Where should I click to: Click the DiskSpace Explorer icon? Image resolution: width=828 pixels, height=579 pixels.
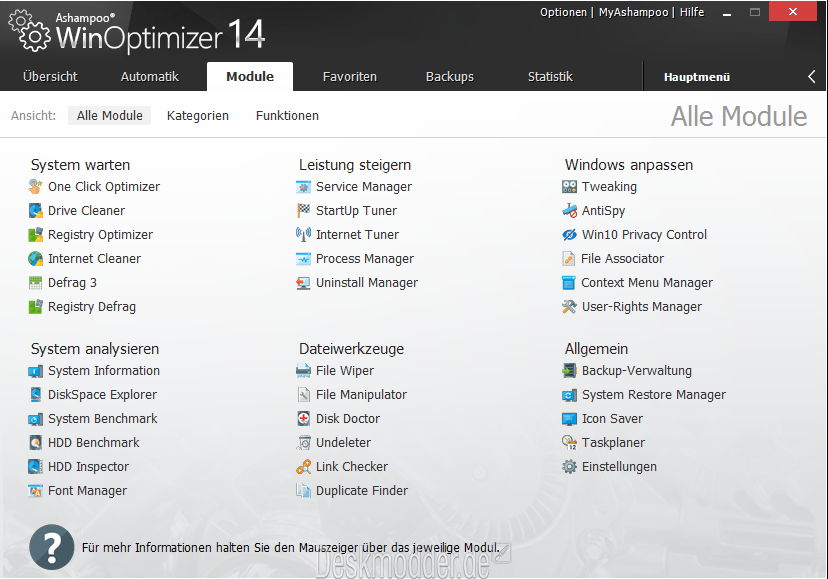[35, 395]
